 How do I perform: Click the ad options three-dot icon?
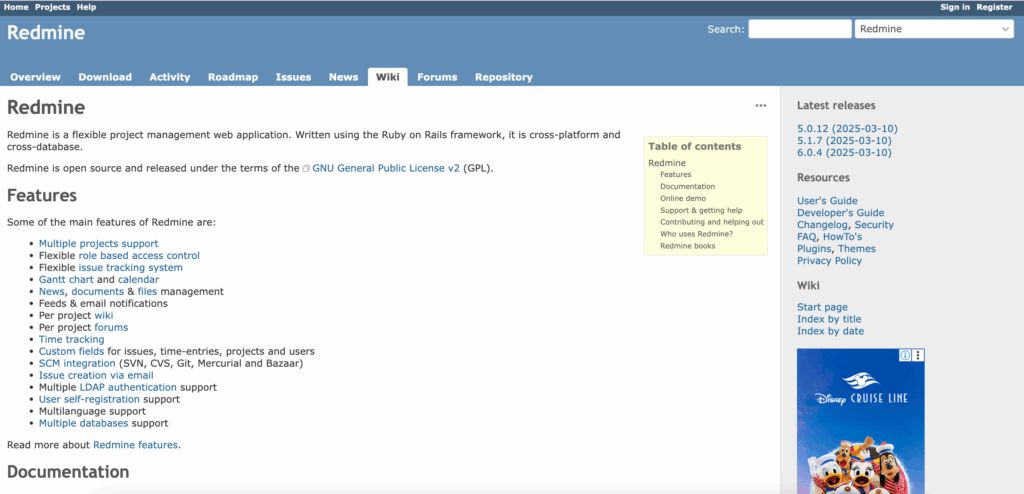918,355
